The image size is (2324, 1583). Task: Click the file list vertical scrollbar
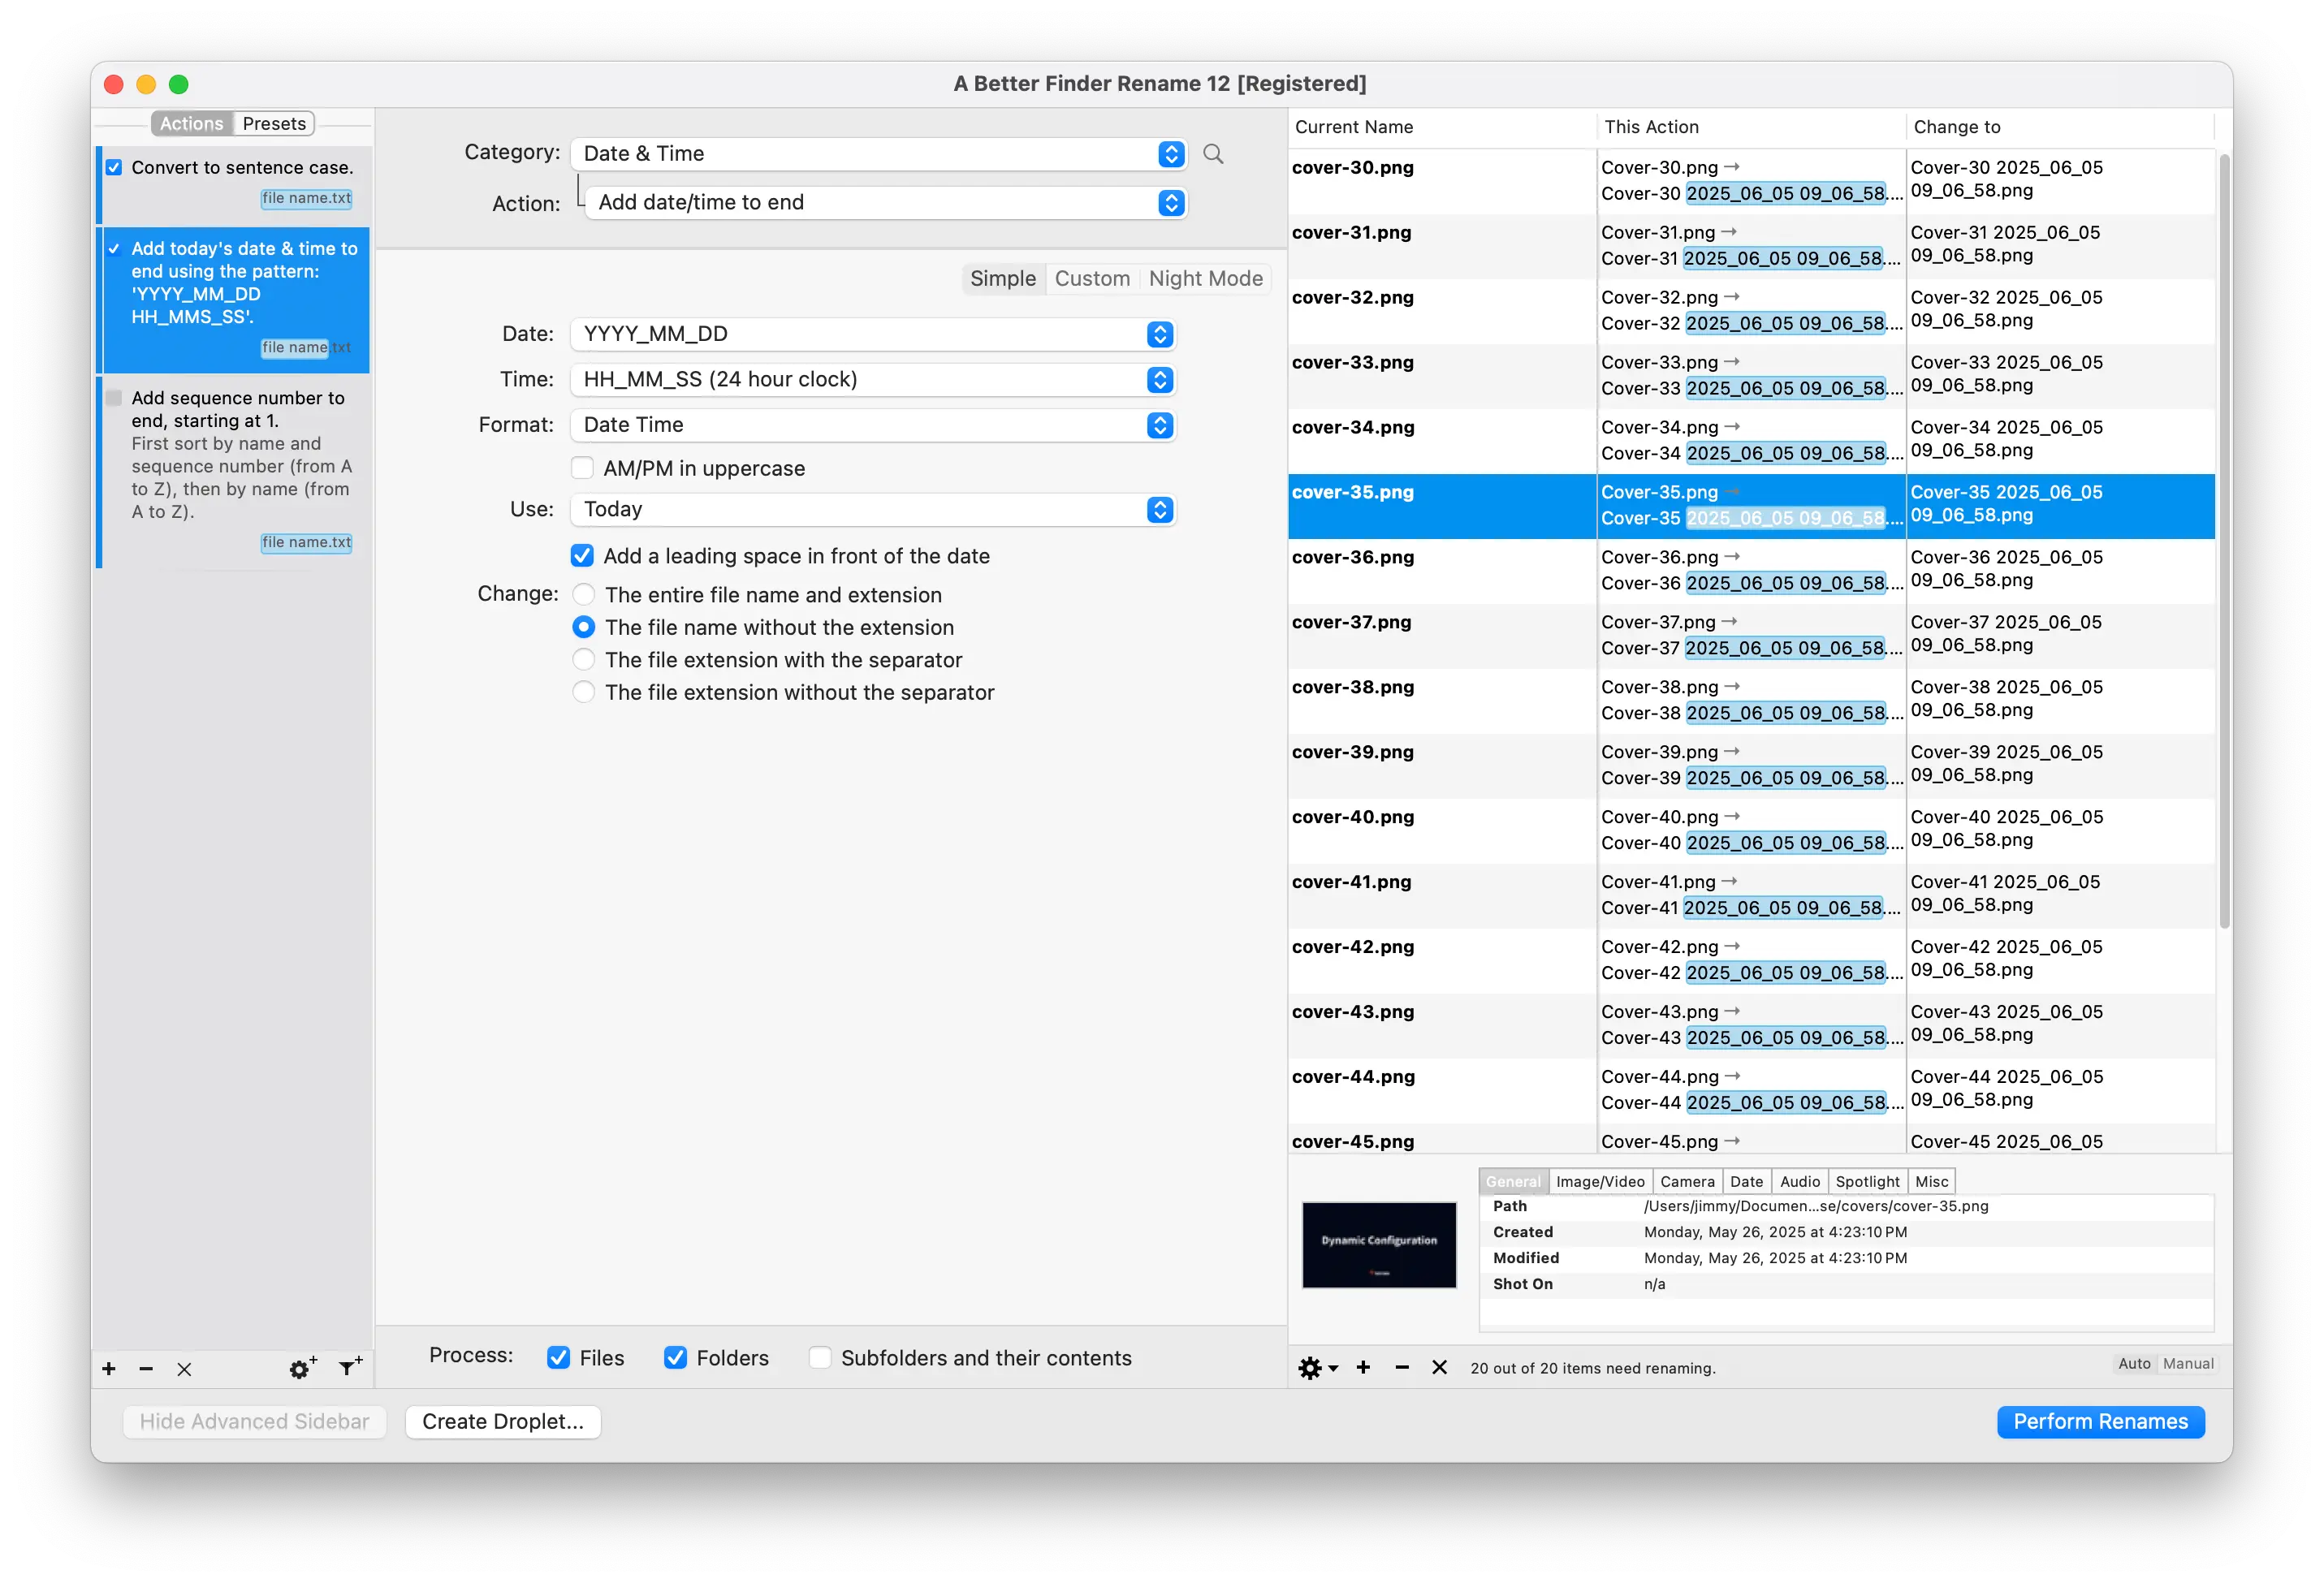pos(2224,540)
